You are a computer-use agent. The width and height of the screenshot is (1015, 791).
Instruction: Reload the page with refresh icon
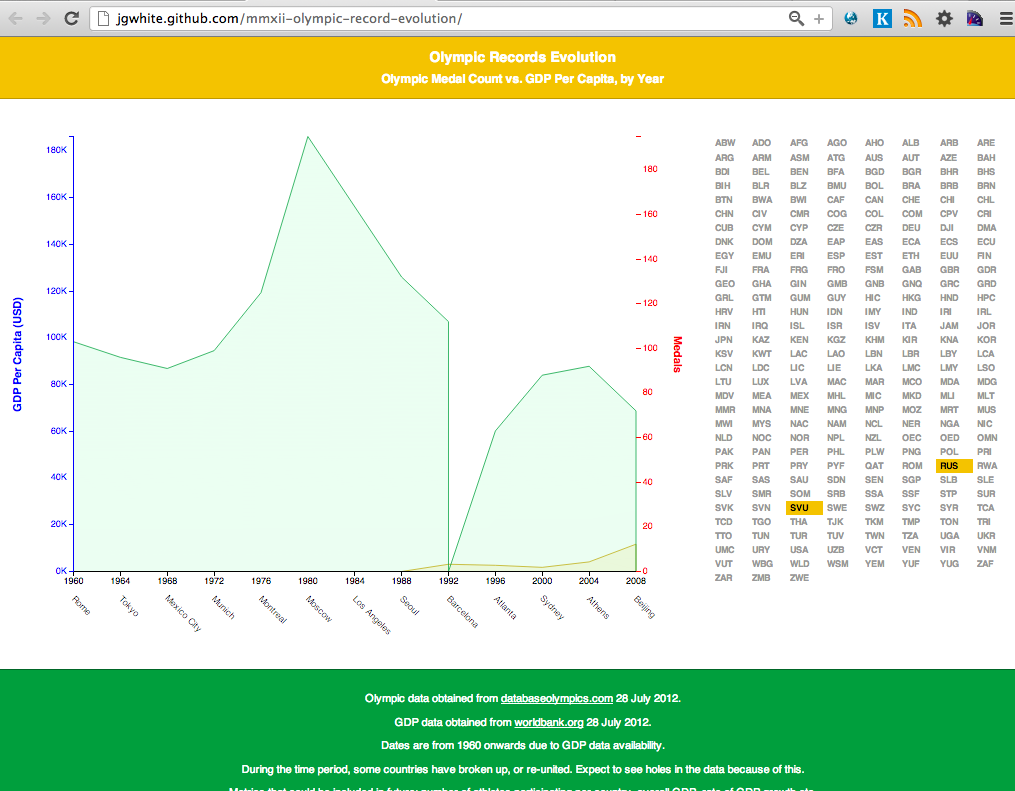pyautogui.click(x=71, y=18)
